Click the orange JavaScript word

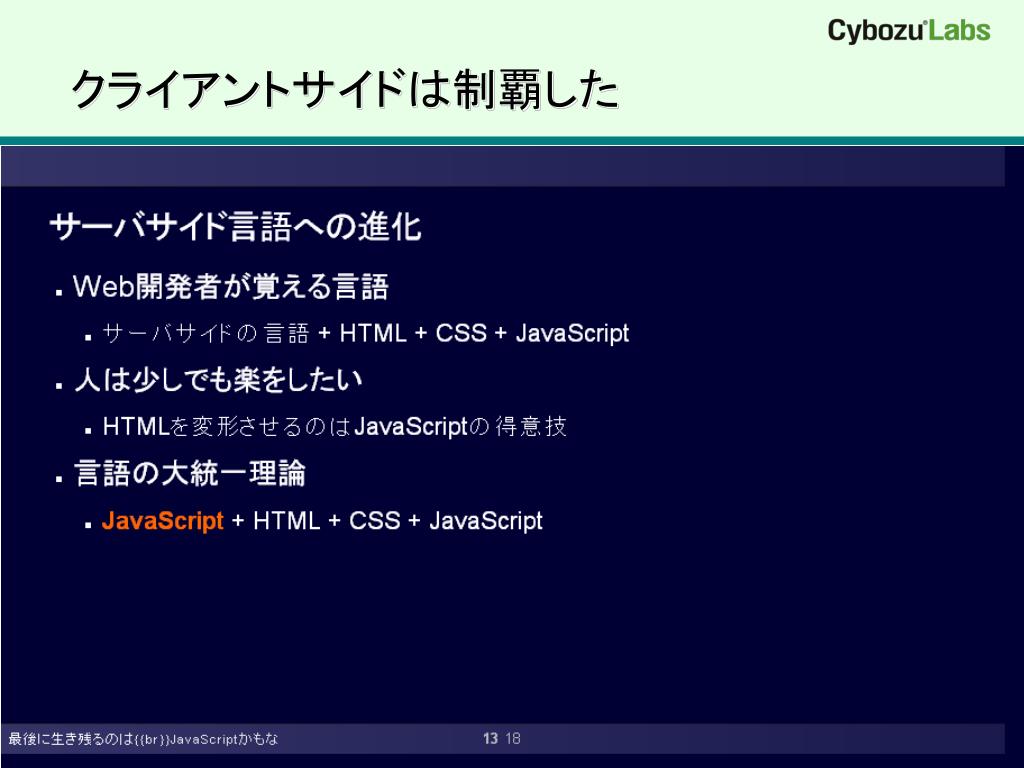coord(163,520)
